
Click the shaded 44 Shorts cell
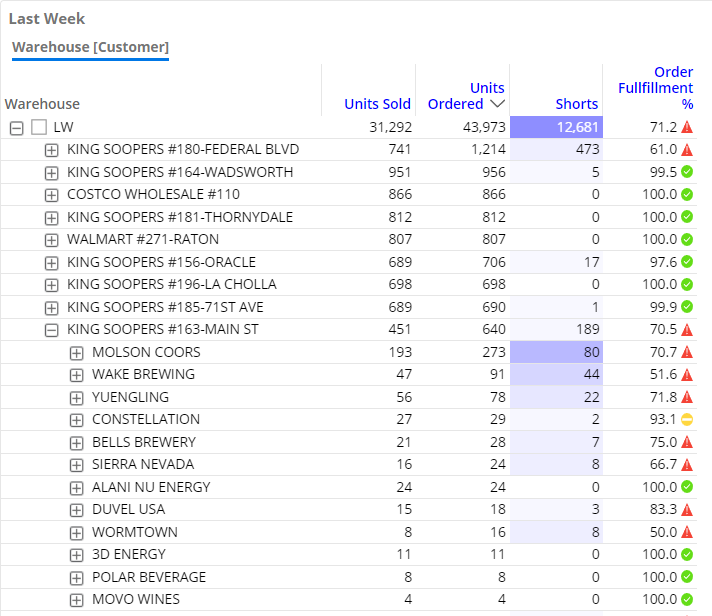coord(556,375)
